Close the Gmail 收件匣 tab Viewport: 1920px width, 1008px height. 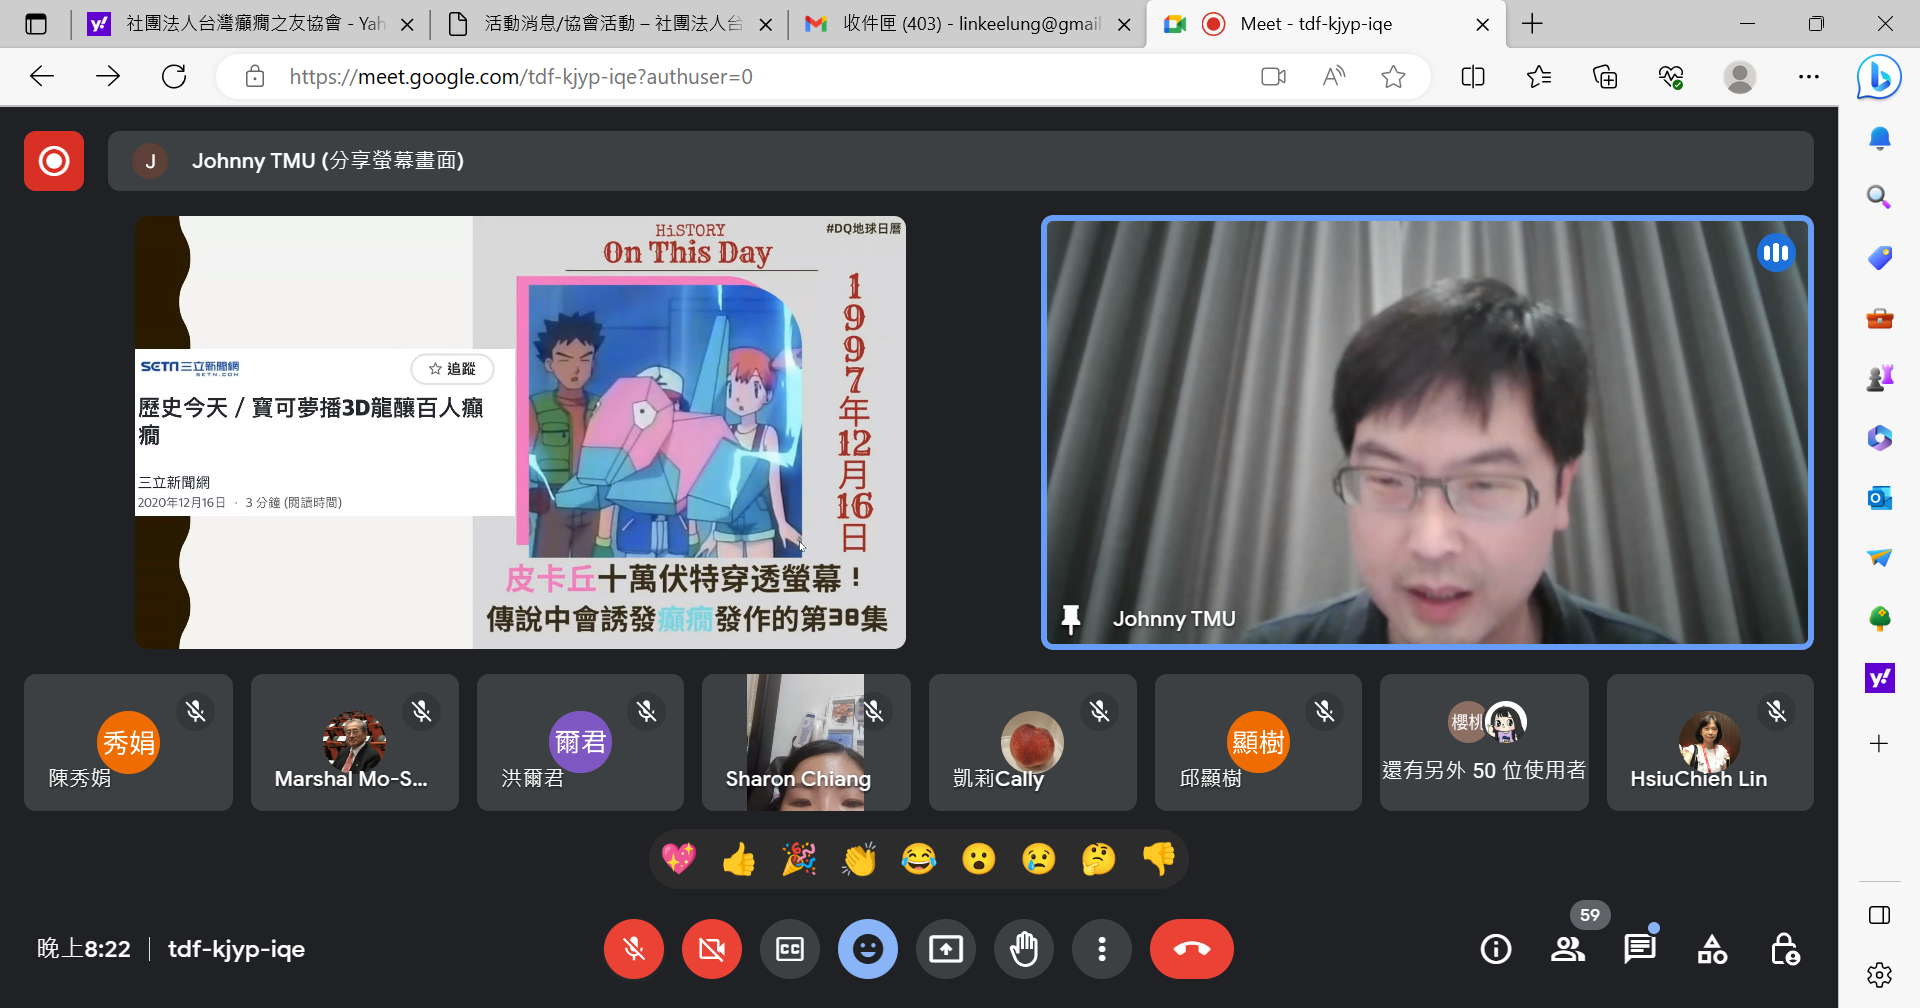pos(1124,24)
